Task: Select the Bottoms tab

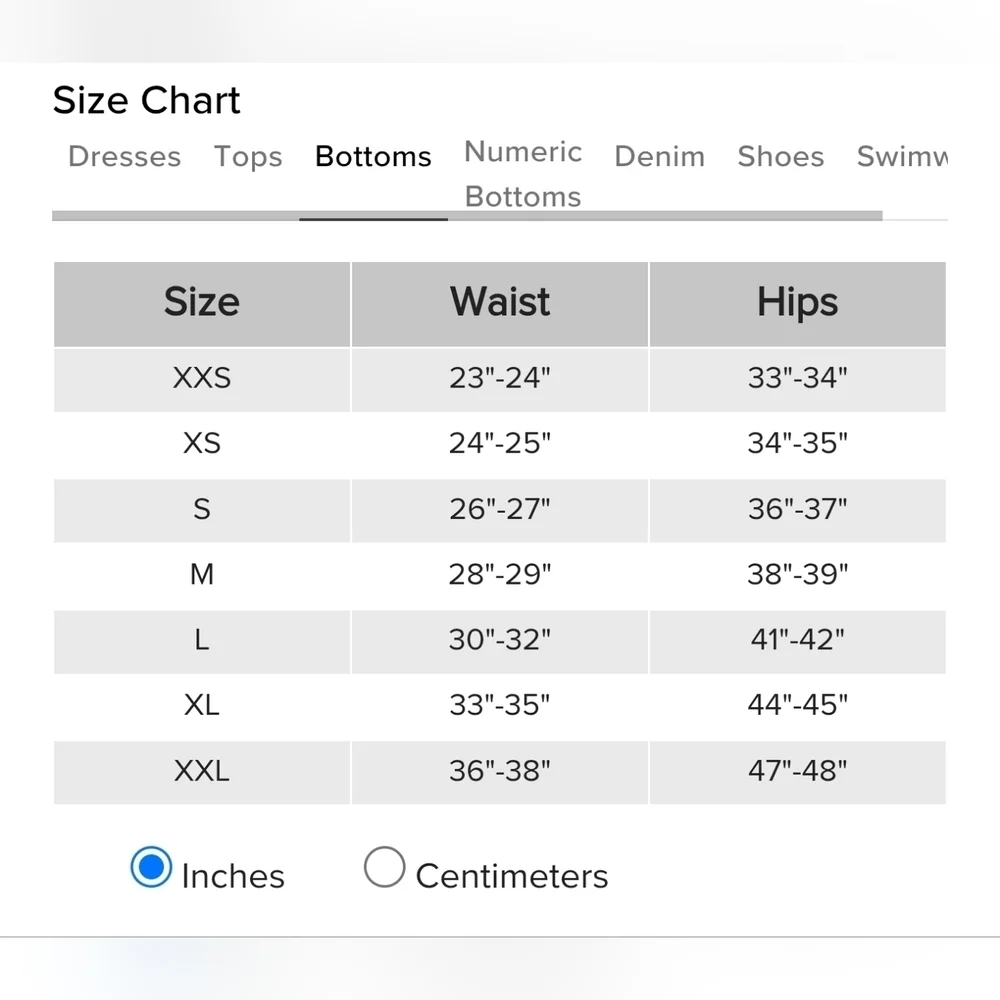Action: coord(374,156)
